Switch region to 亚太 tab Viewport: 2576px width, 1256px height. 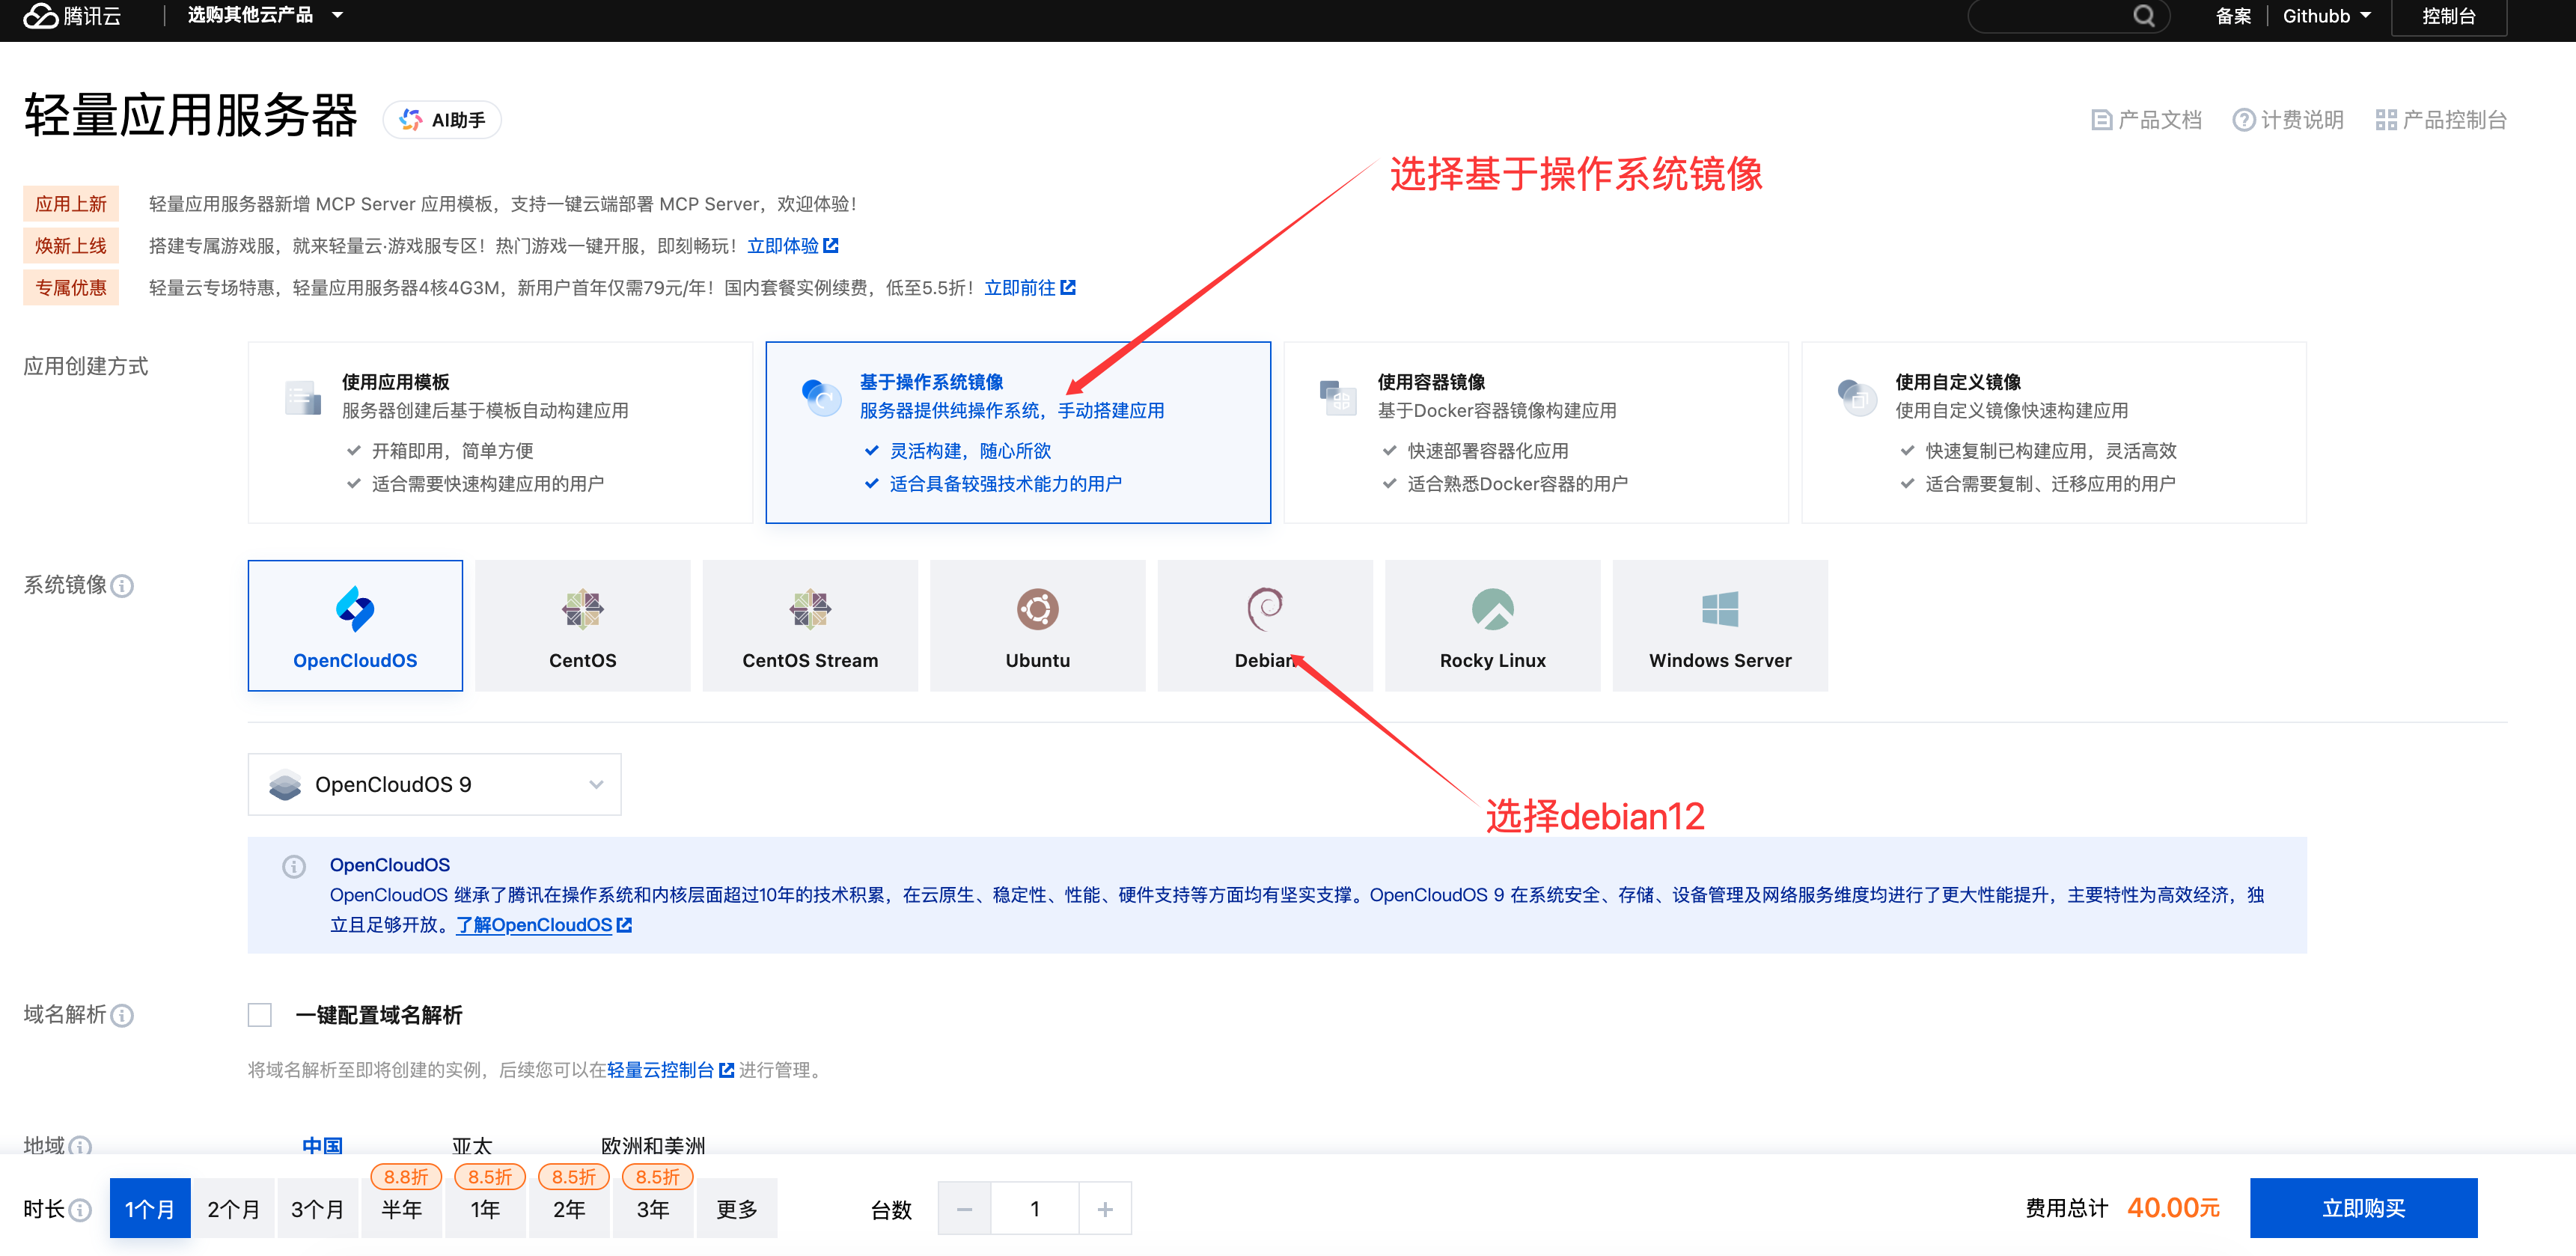(472, 1146)
